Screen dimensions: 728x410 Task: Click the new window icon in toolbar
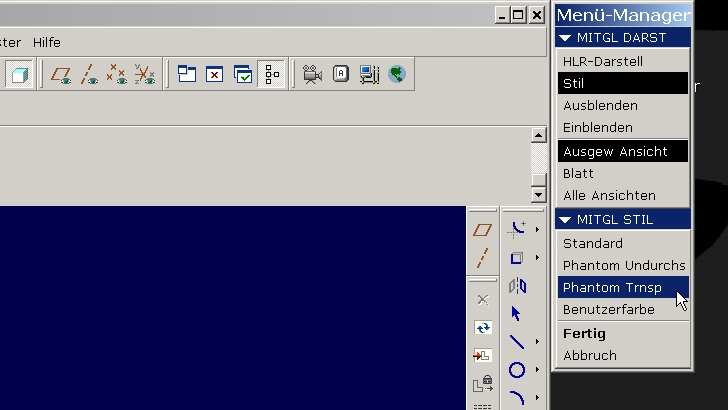(187, 74)
